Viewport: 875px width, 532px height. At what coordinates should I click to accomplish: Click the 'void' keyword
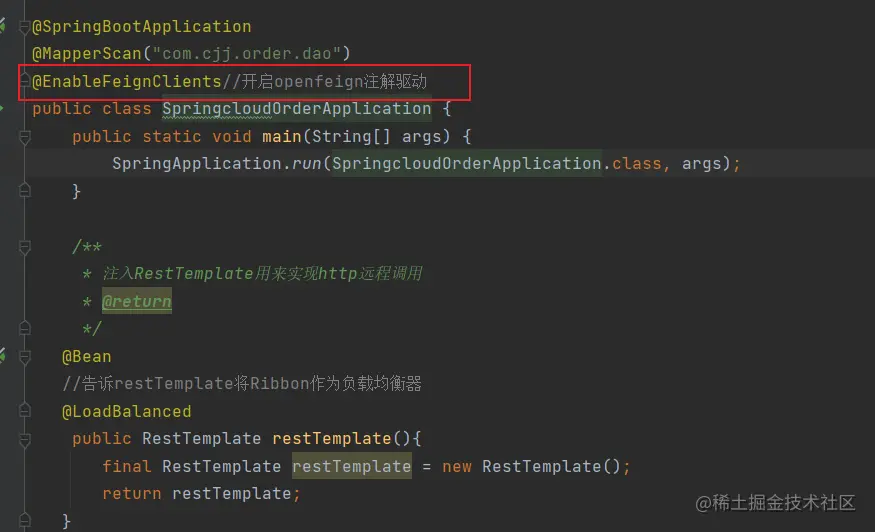click(x=232, y=137)
